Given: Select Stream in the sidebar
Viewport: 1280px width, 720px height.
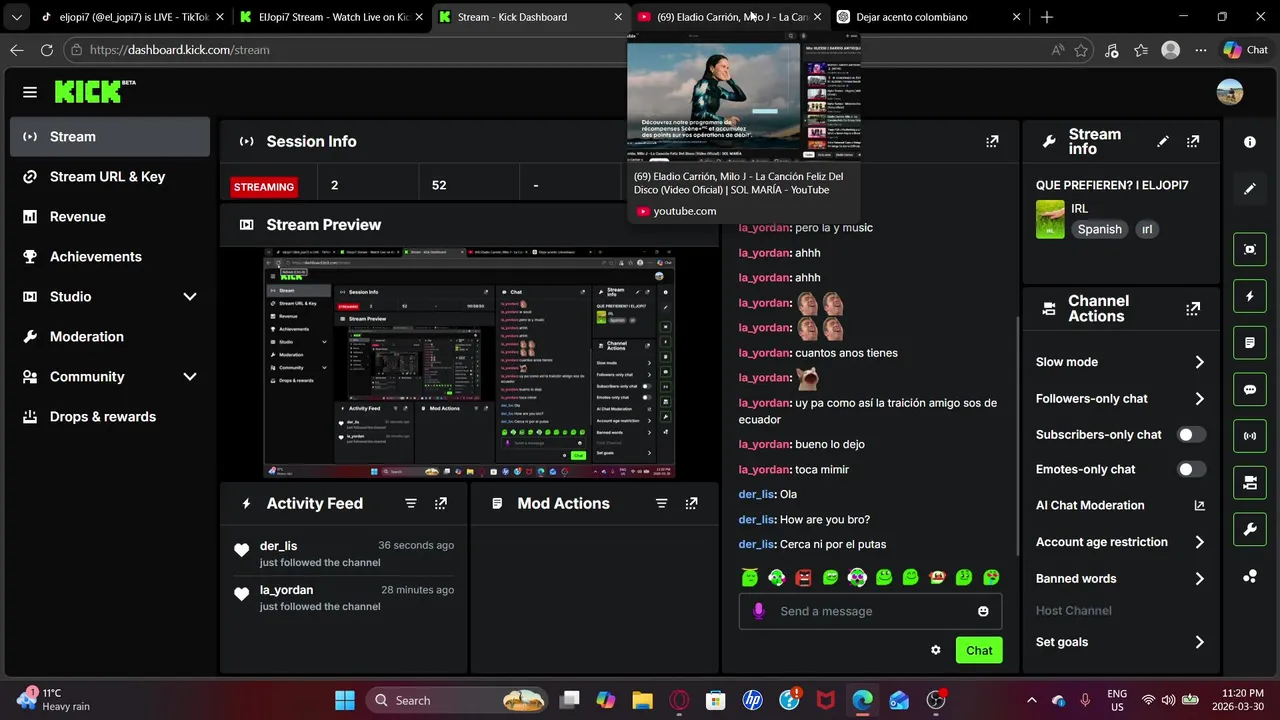Looking at the screenshot, I should pyautogui.click(x=110, y=137).
